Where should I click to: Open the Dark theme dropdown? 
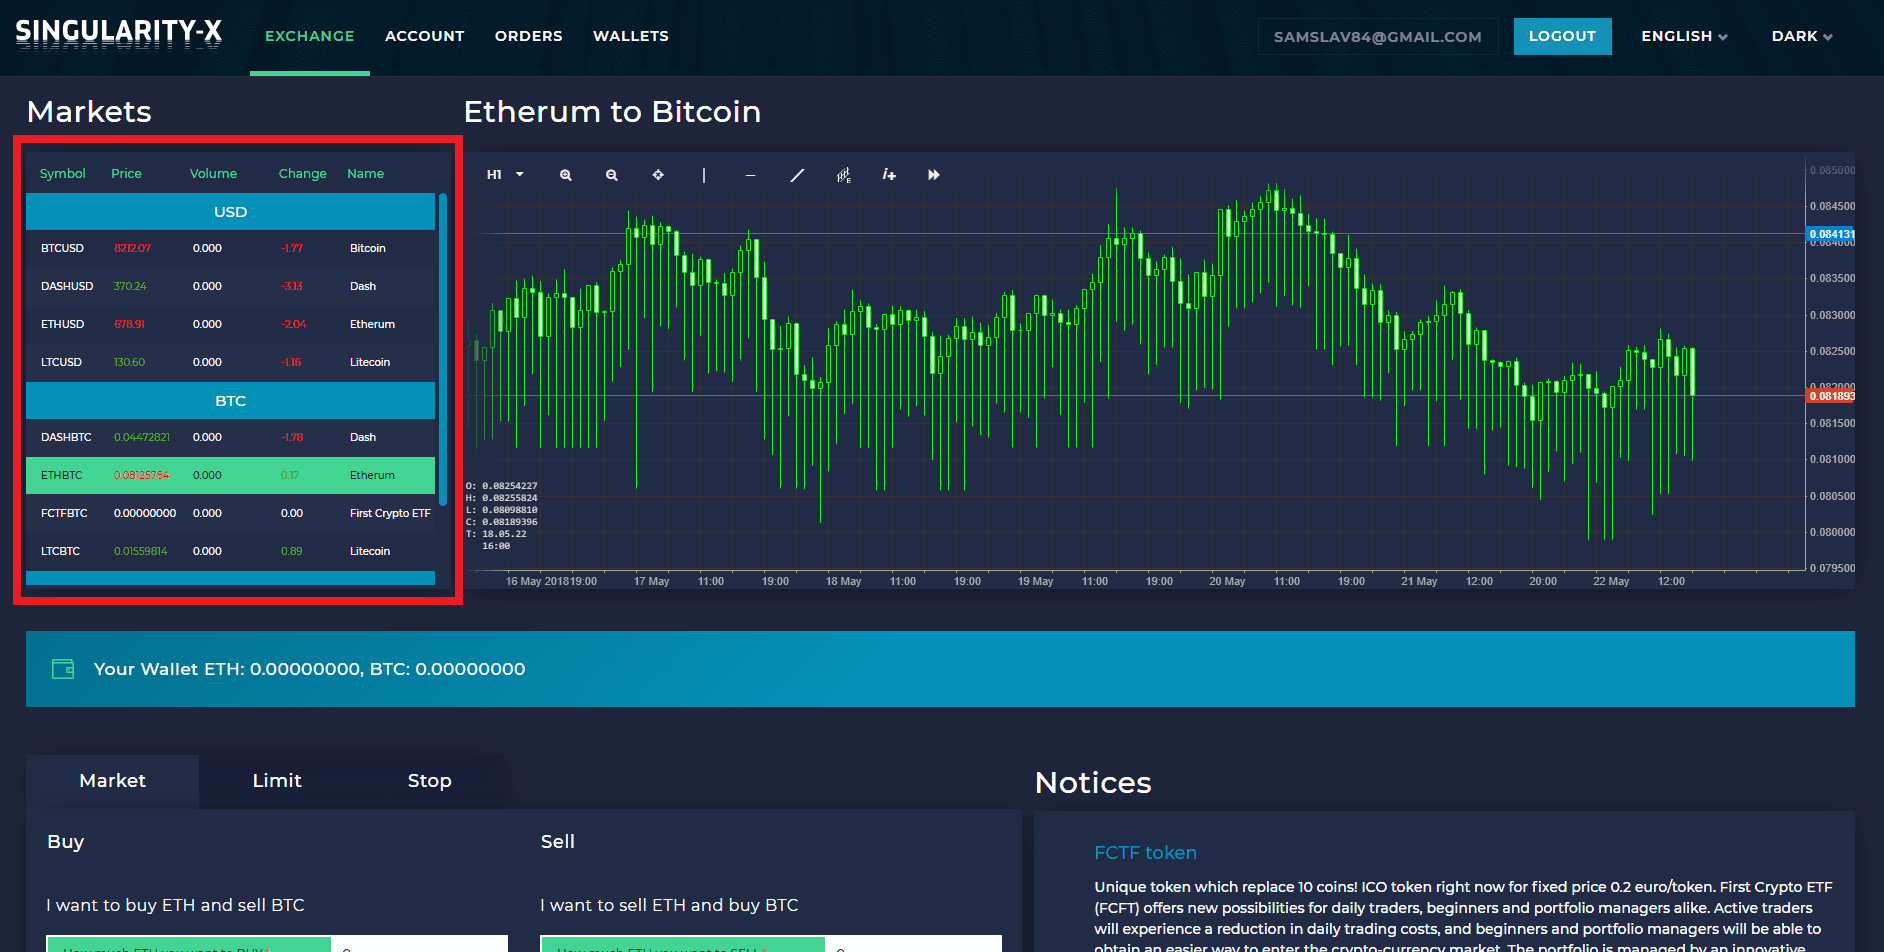[x=1802, y=36]
